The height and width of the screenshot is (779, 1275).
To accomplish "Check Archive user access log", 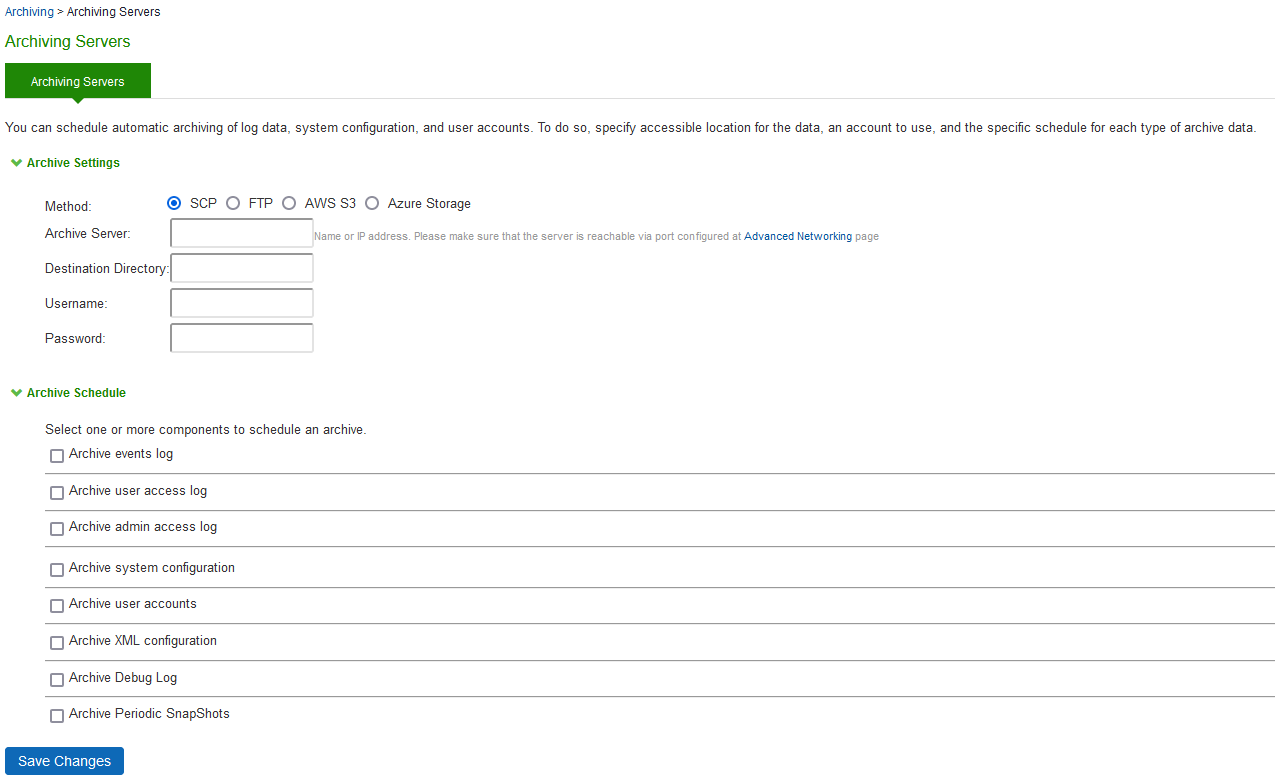I will tap(57, 493).
